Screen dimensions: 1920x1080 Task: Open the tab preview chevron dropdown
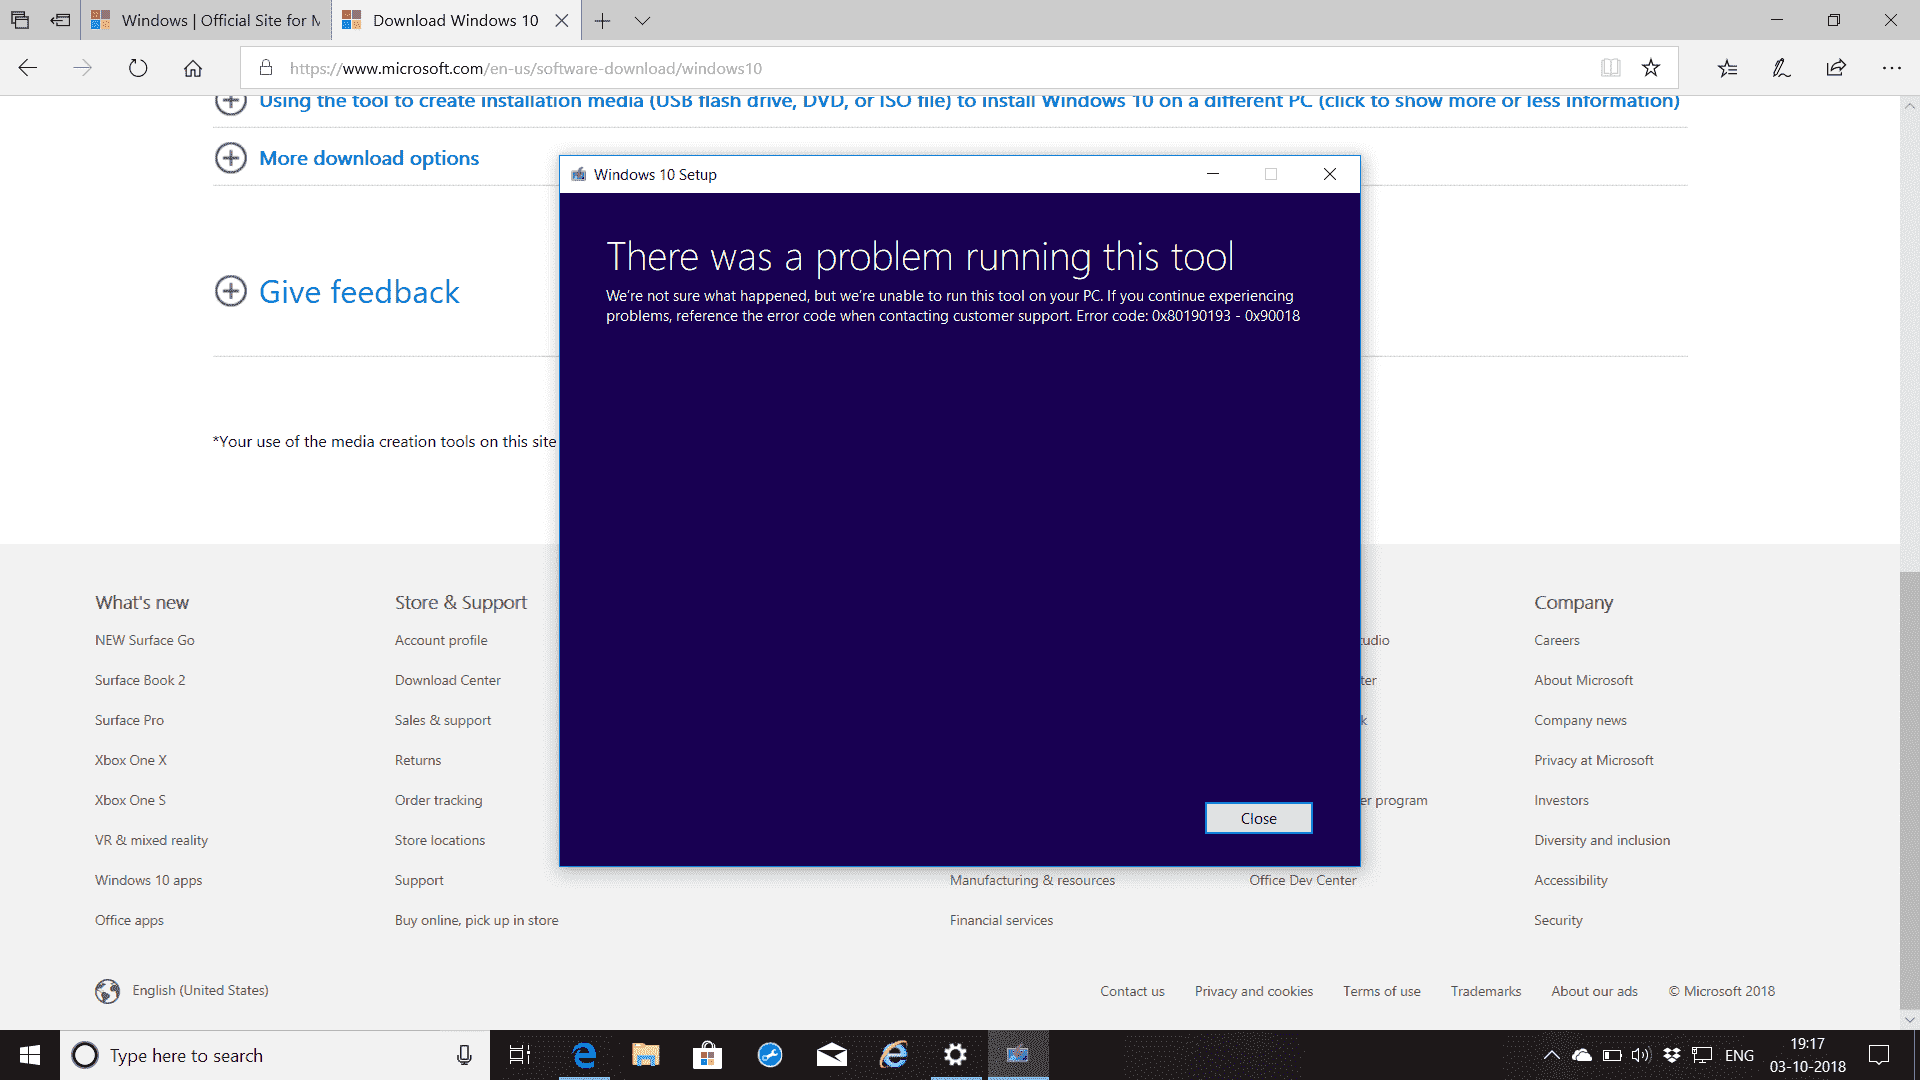(x=642, y=20)
